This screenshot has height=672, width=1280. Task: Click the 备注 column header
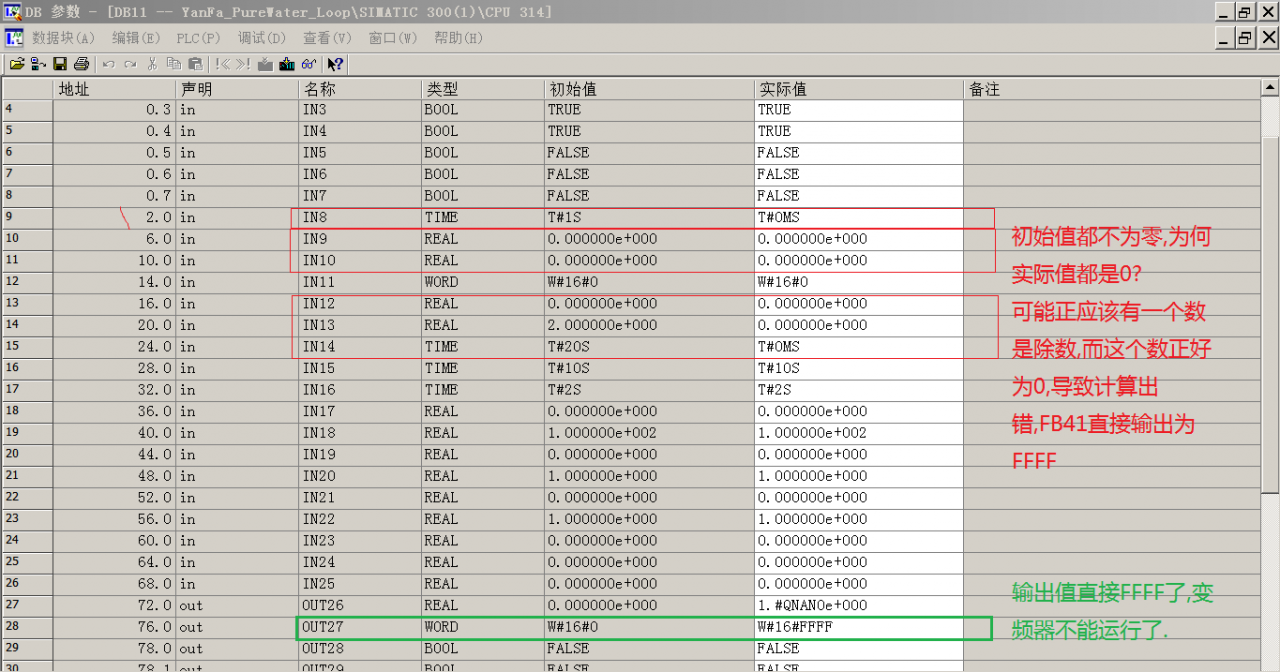click(1112, 89)
